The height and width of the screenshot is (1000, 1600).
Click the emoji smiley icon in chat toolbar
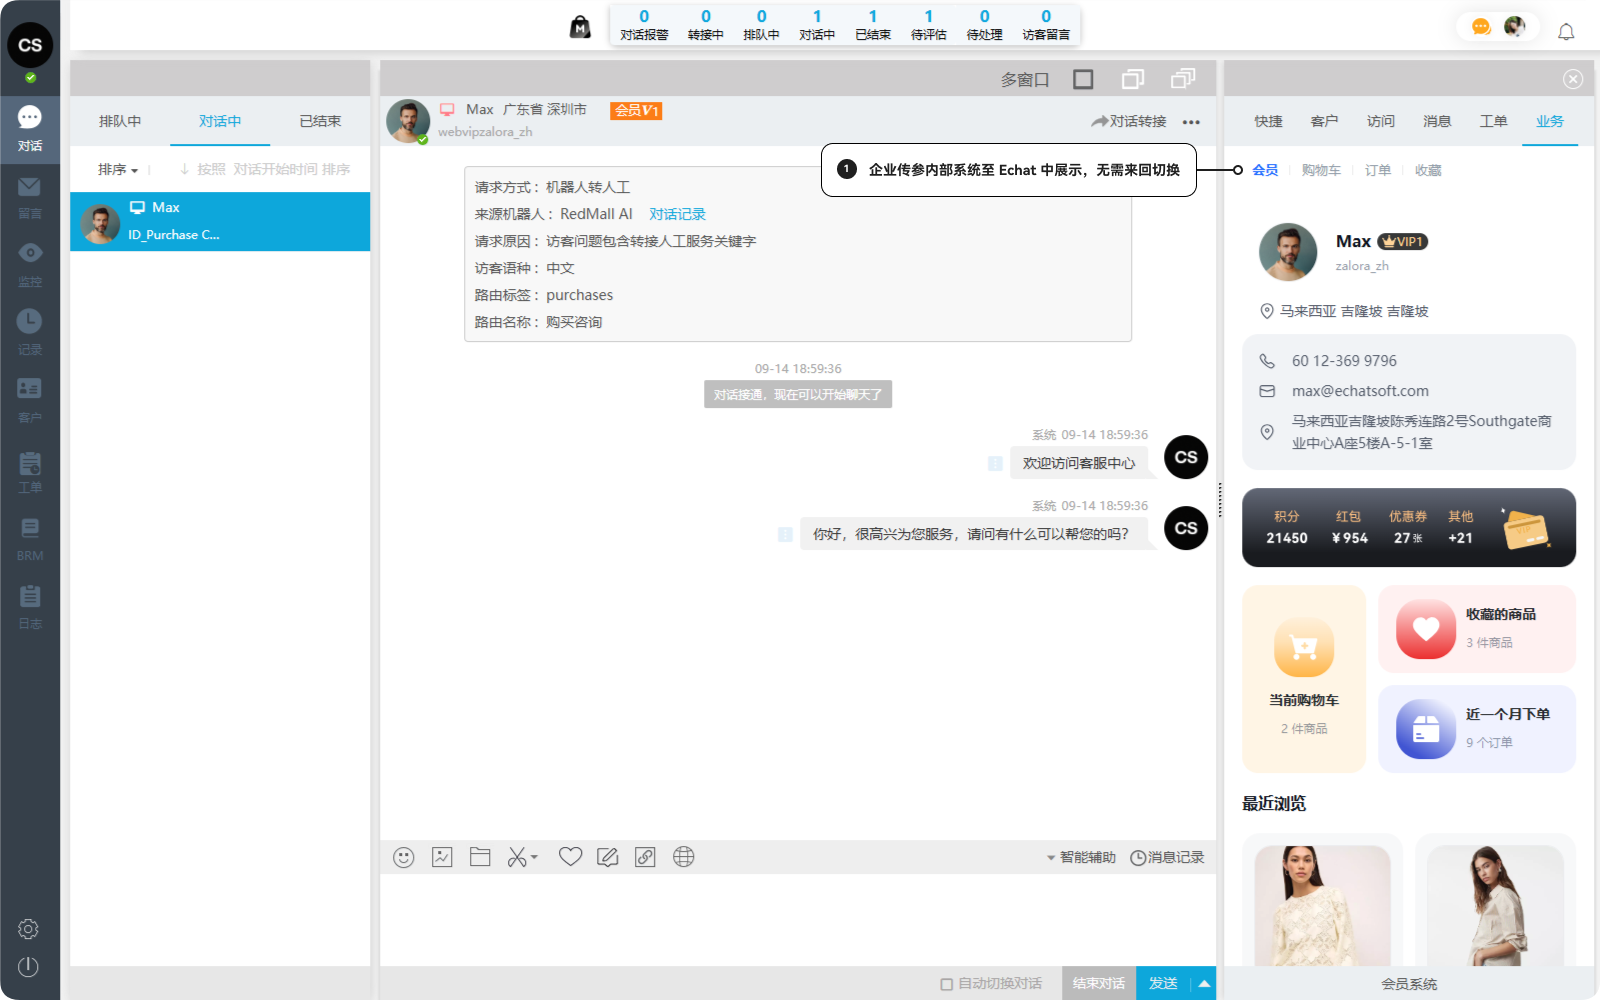click(404, 857)
